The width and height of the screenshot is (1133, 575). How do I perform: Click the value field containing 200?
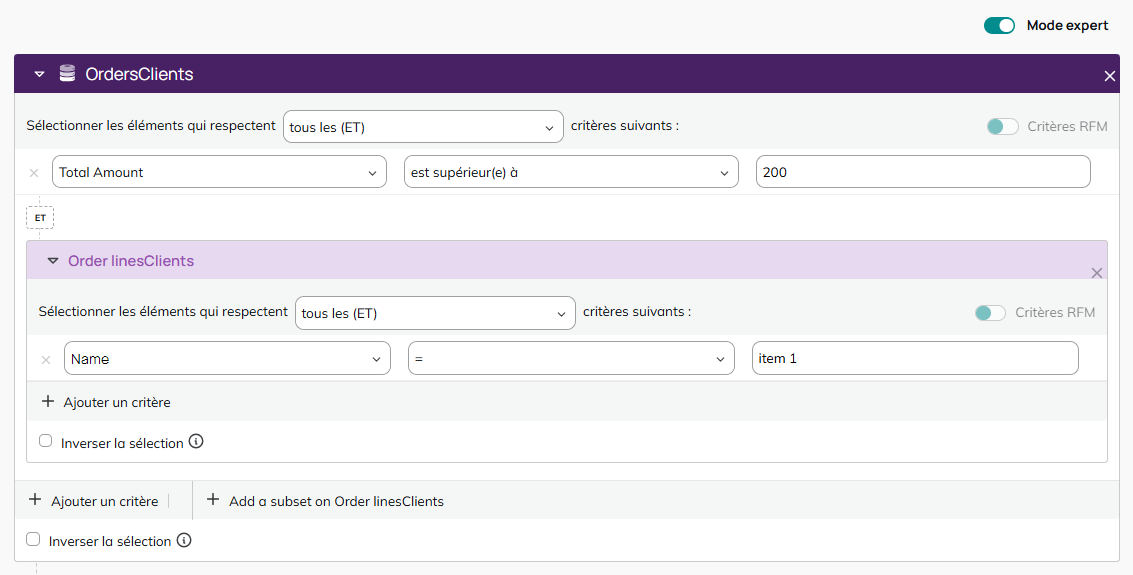click(923, 172)
